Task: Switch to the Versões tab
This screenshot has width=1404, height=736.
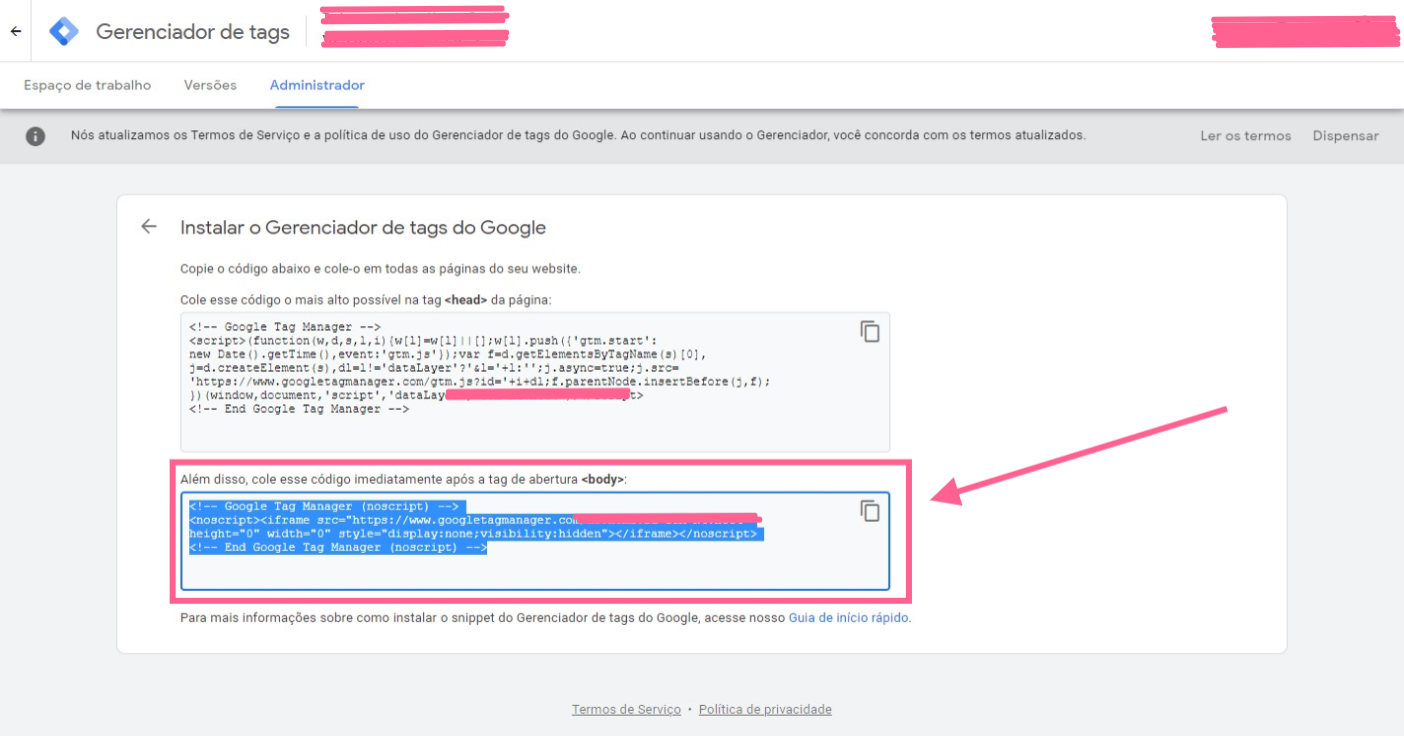Action: pyautogui.click(x=210, y=85)
